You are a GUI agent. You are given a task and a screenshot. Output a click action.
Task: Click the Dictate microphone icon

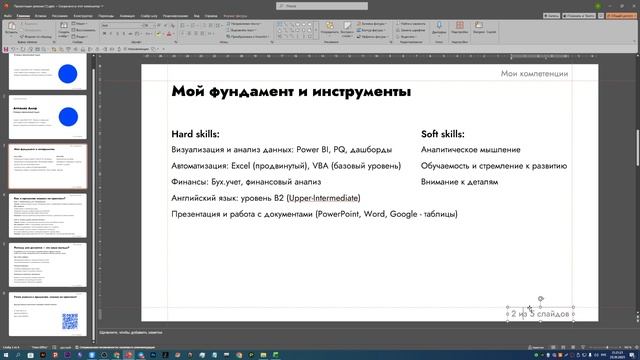coord(439,26)
